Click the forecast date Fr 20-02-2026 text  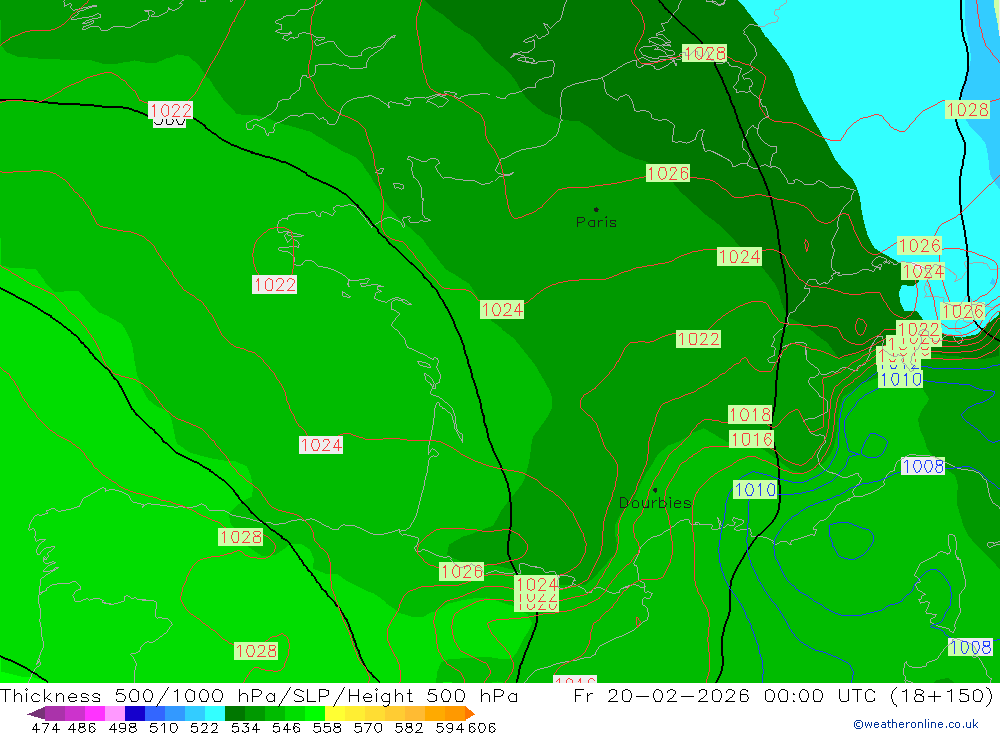pyautogui.click(x=662, y=696)
